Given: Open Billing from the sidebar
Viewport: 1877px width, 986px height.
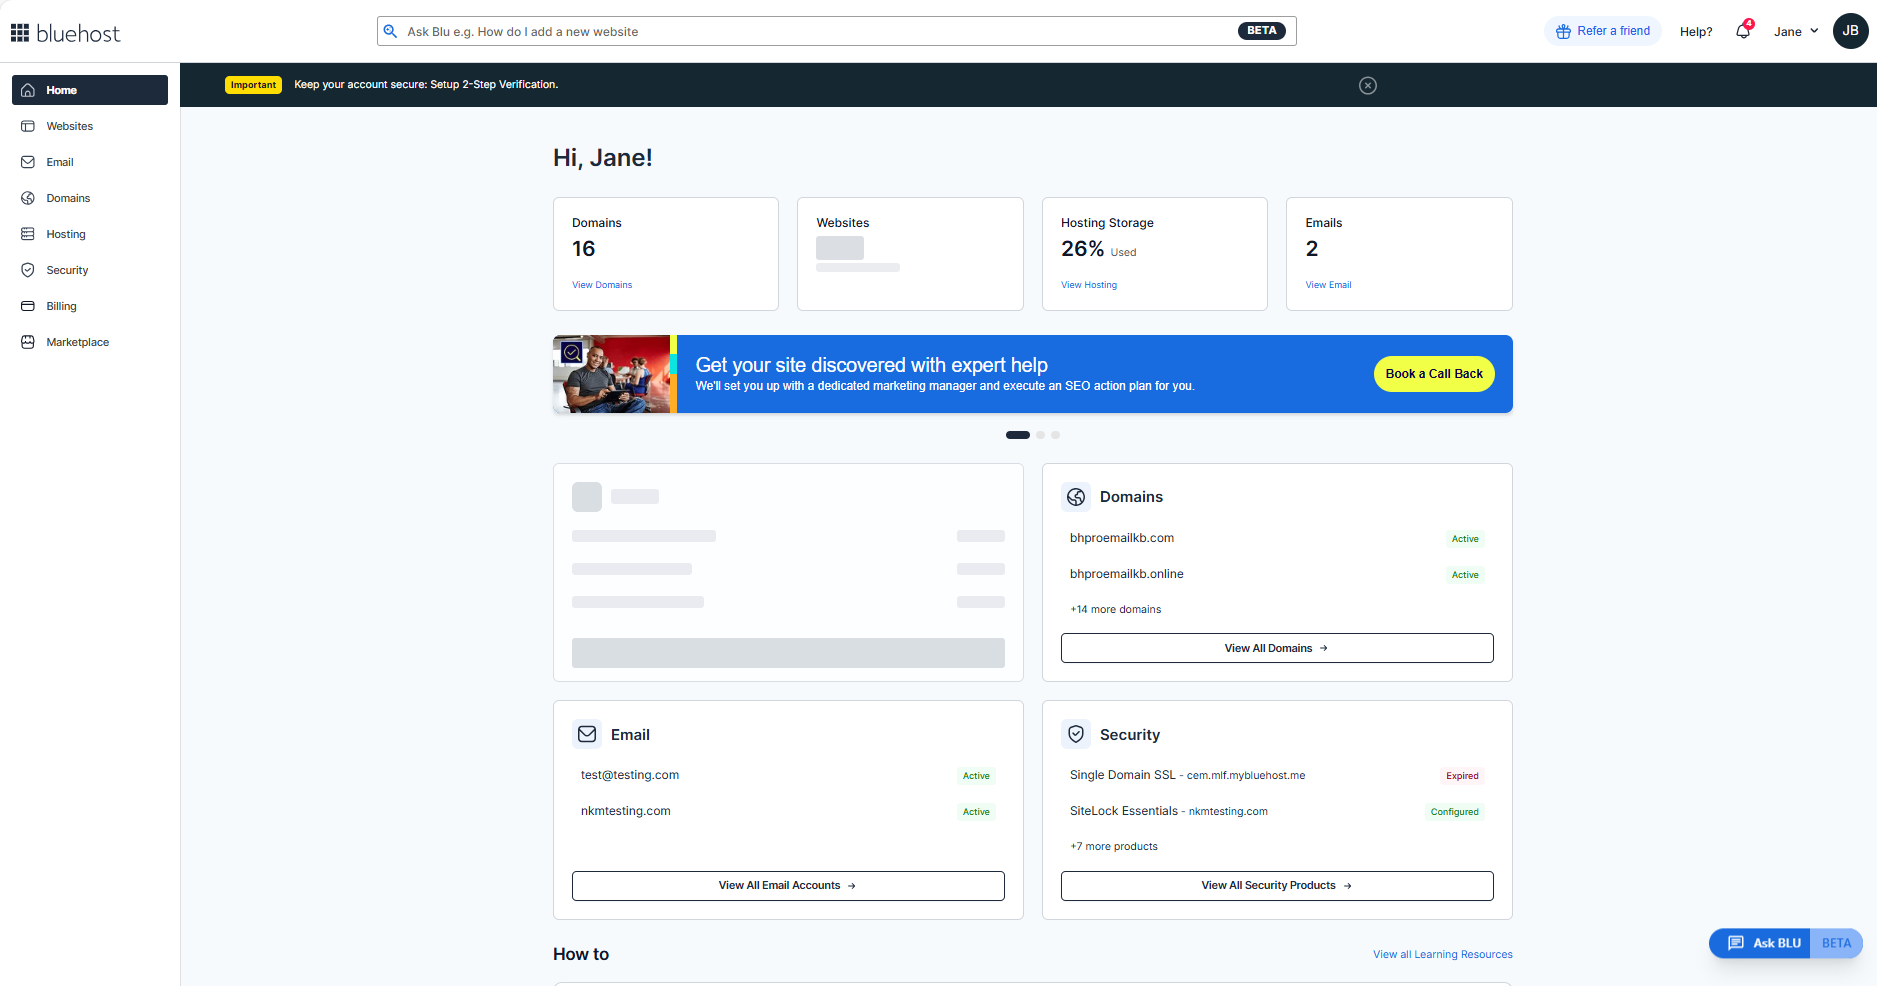Looking at the screenshot, I should click(x=62, y=306).
